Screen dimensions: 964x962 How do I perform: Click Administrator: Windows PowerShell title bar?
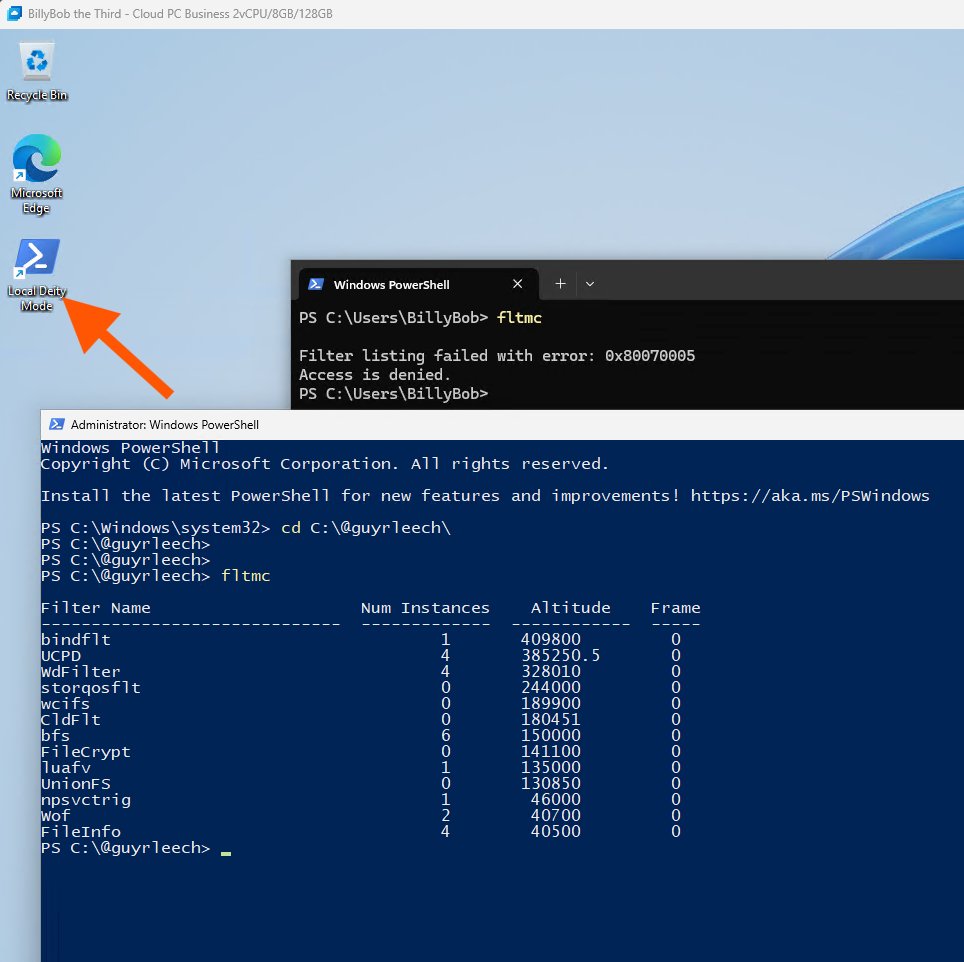502,424
